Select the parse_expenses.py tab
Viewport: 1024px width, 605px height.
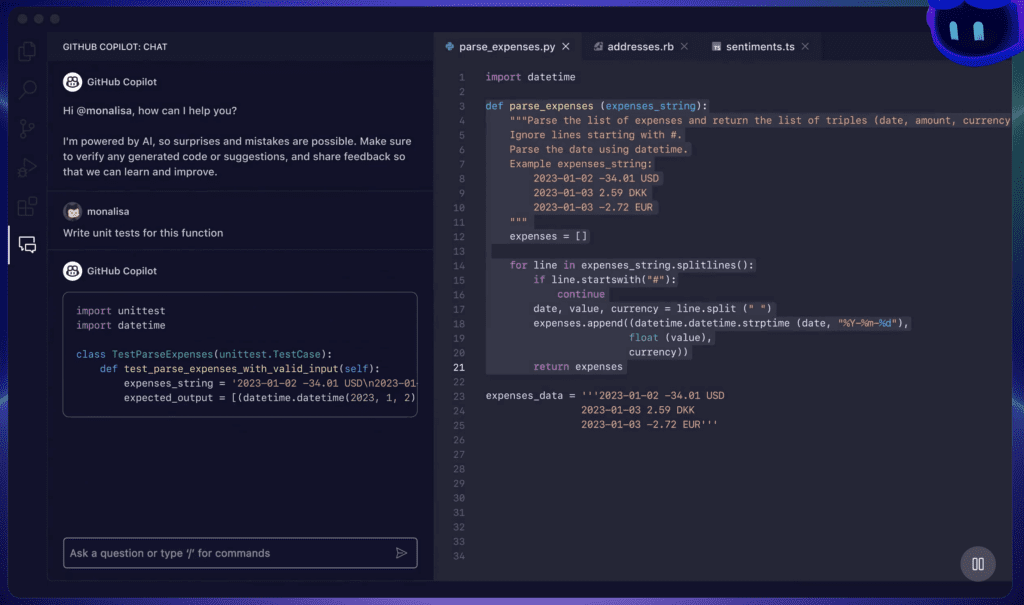[x=507, y=45]
